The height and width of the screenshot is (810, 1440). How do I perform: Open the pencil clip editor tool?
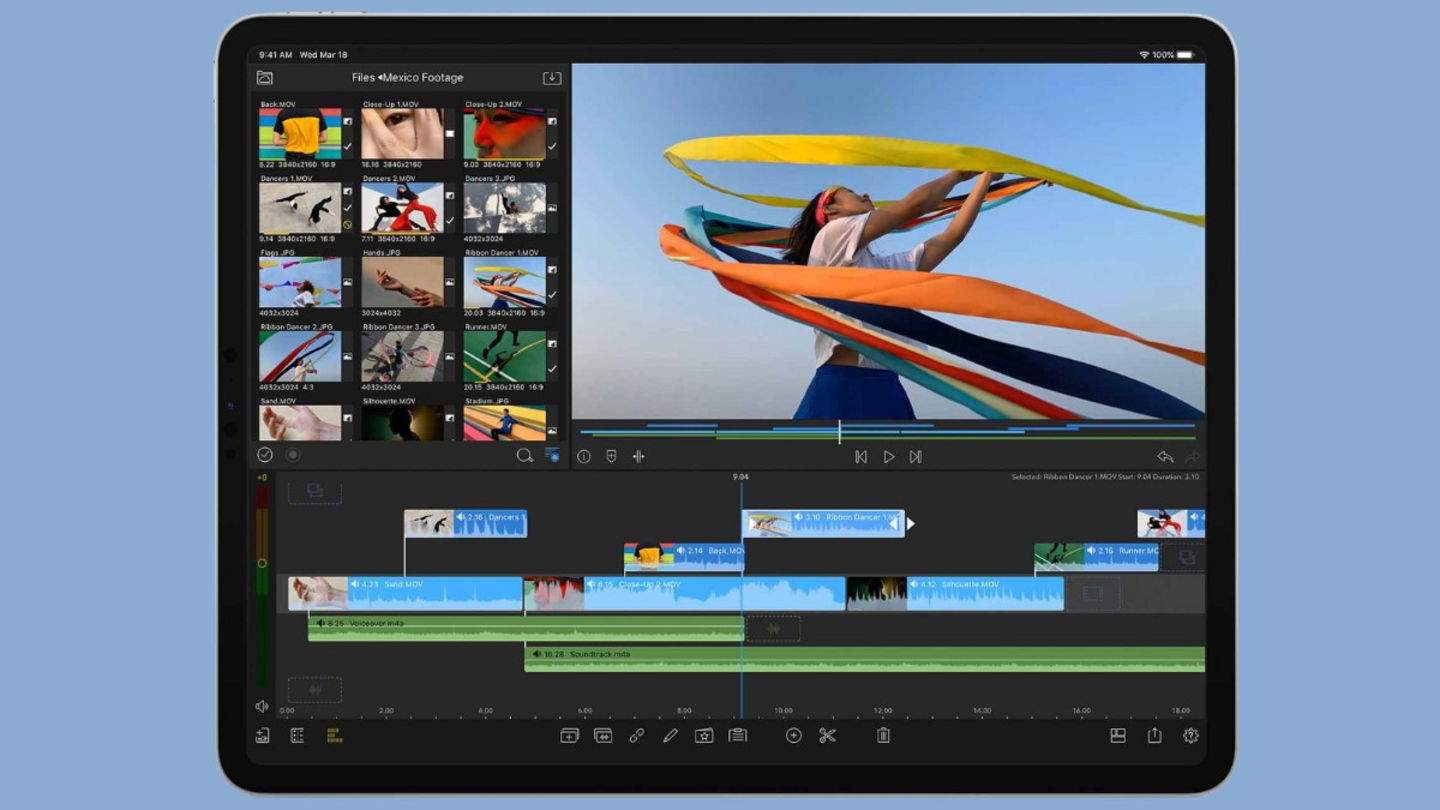[670, 737]
